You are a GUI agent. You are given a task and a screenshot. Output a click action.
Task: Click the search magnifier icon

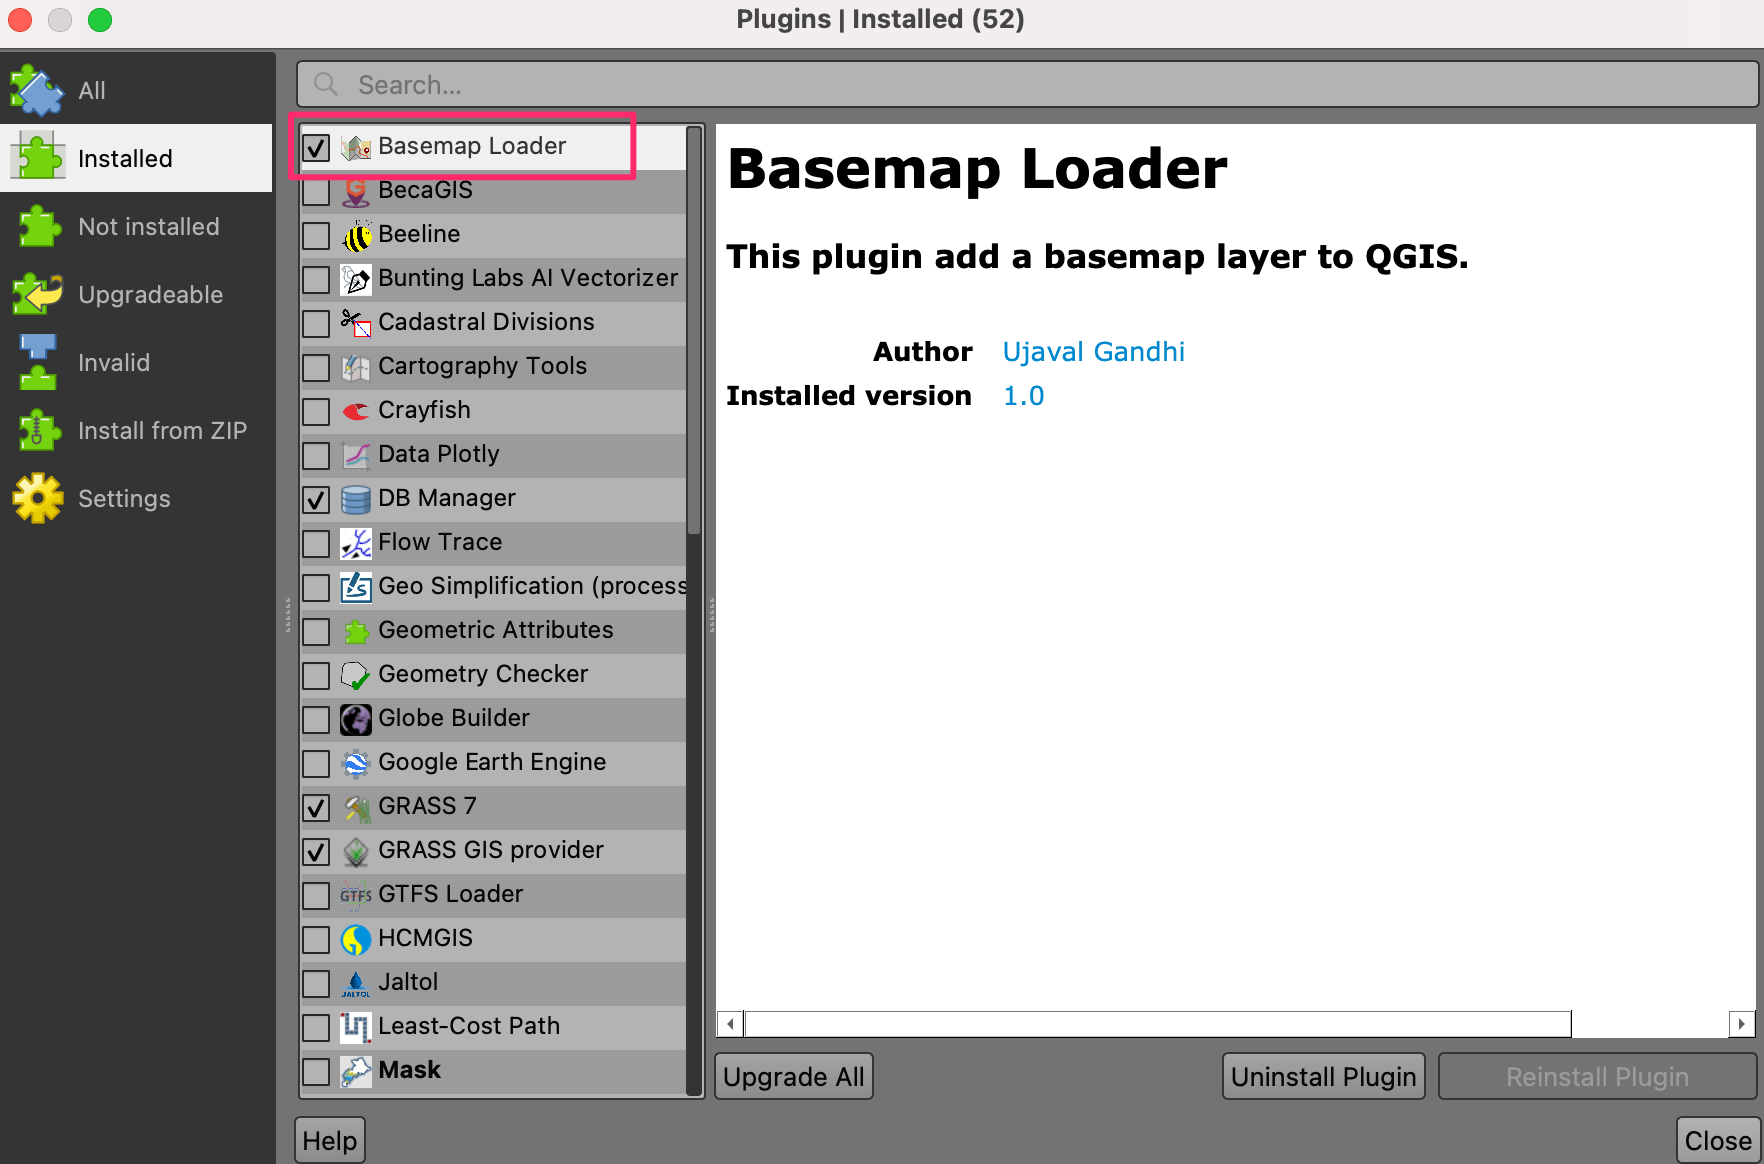pos(326,84)
